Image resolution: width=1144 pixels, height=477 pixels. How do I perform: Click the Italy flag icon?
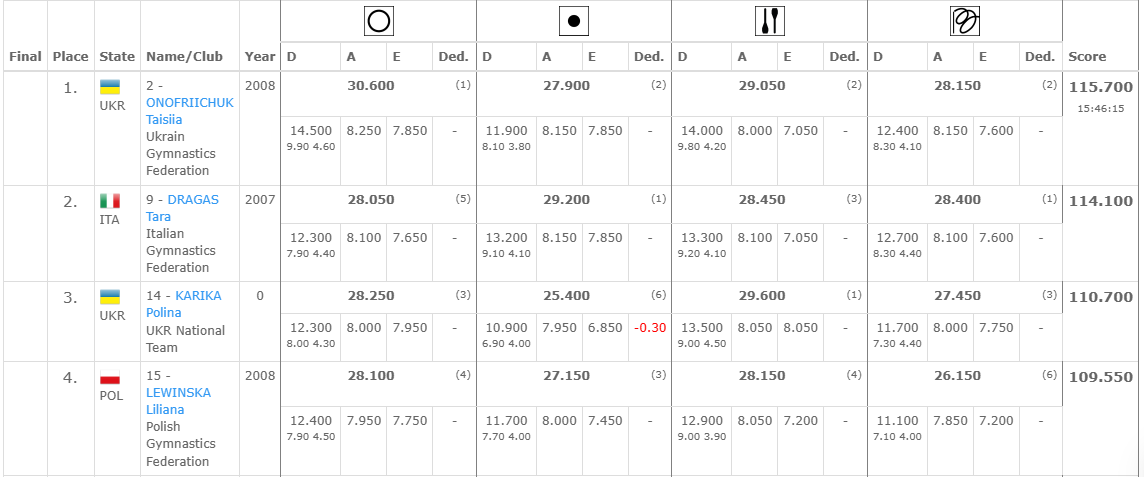point(110,200)
